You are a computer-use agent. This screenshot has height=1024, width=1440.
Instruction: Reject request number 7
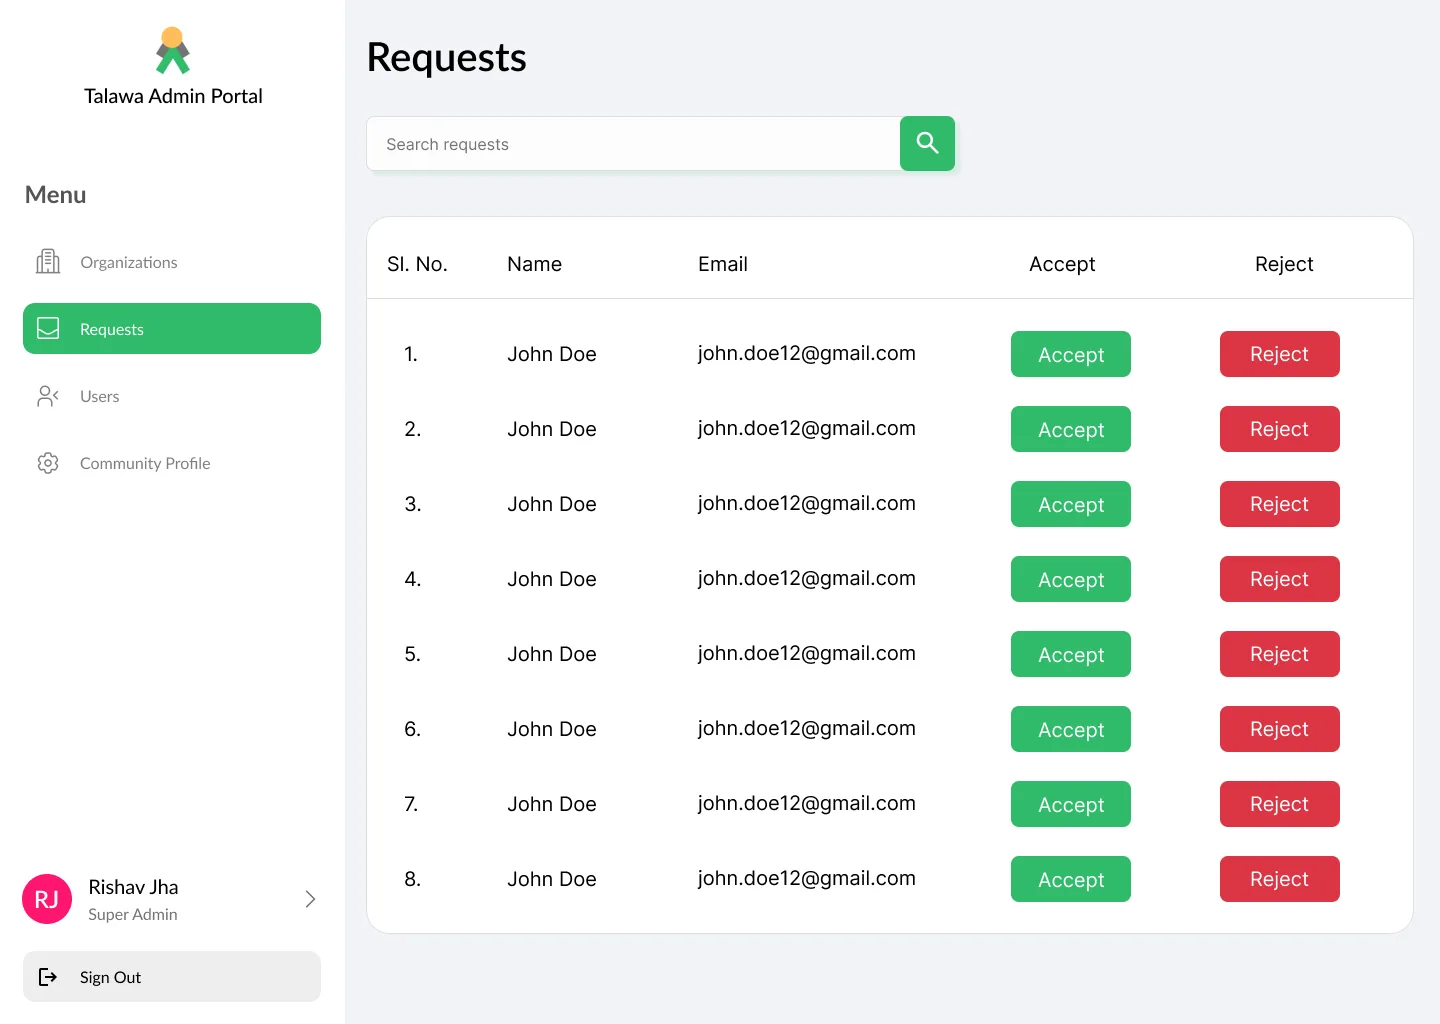(x=1280, y=804)
